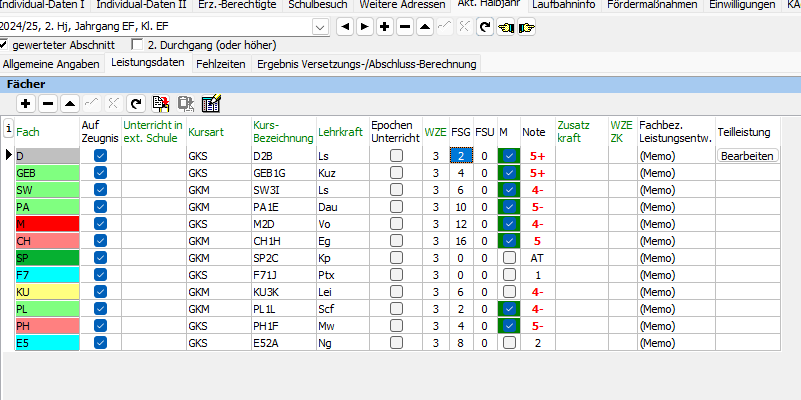Add a subject with Fächer plus icon
Image resolution: width=801 pixels, height=400 pixels.
click(26, 104)
